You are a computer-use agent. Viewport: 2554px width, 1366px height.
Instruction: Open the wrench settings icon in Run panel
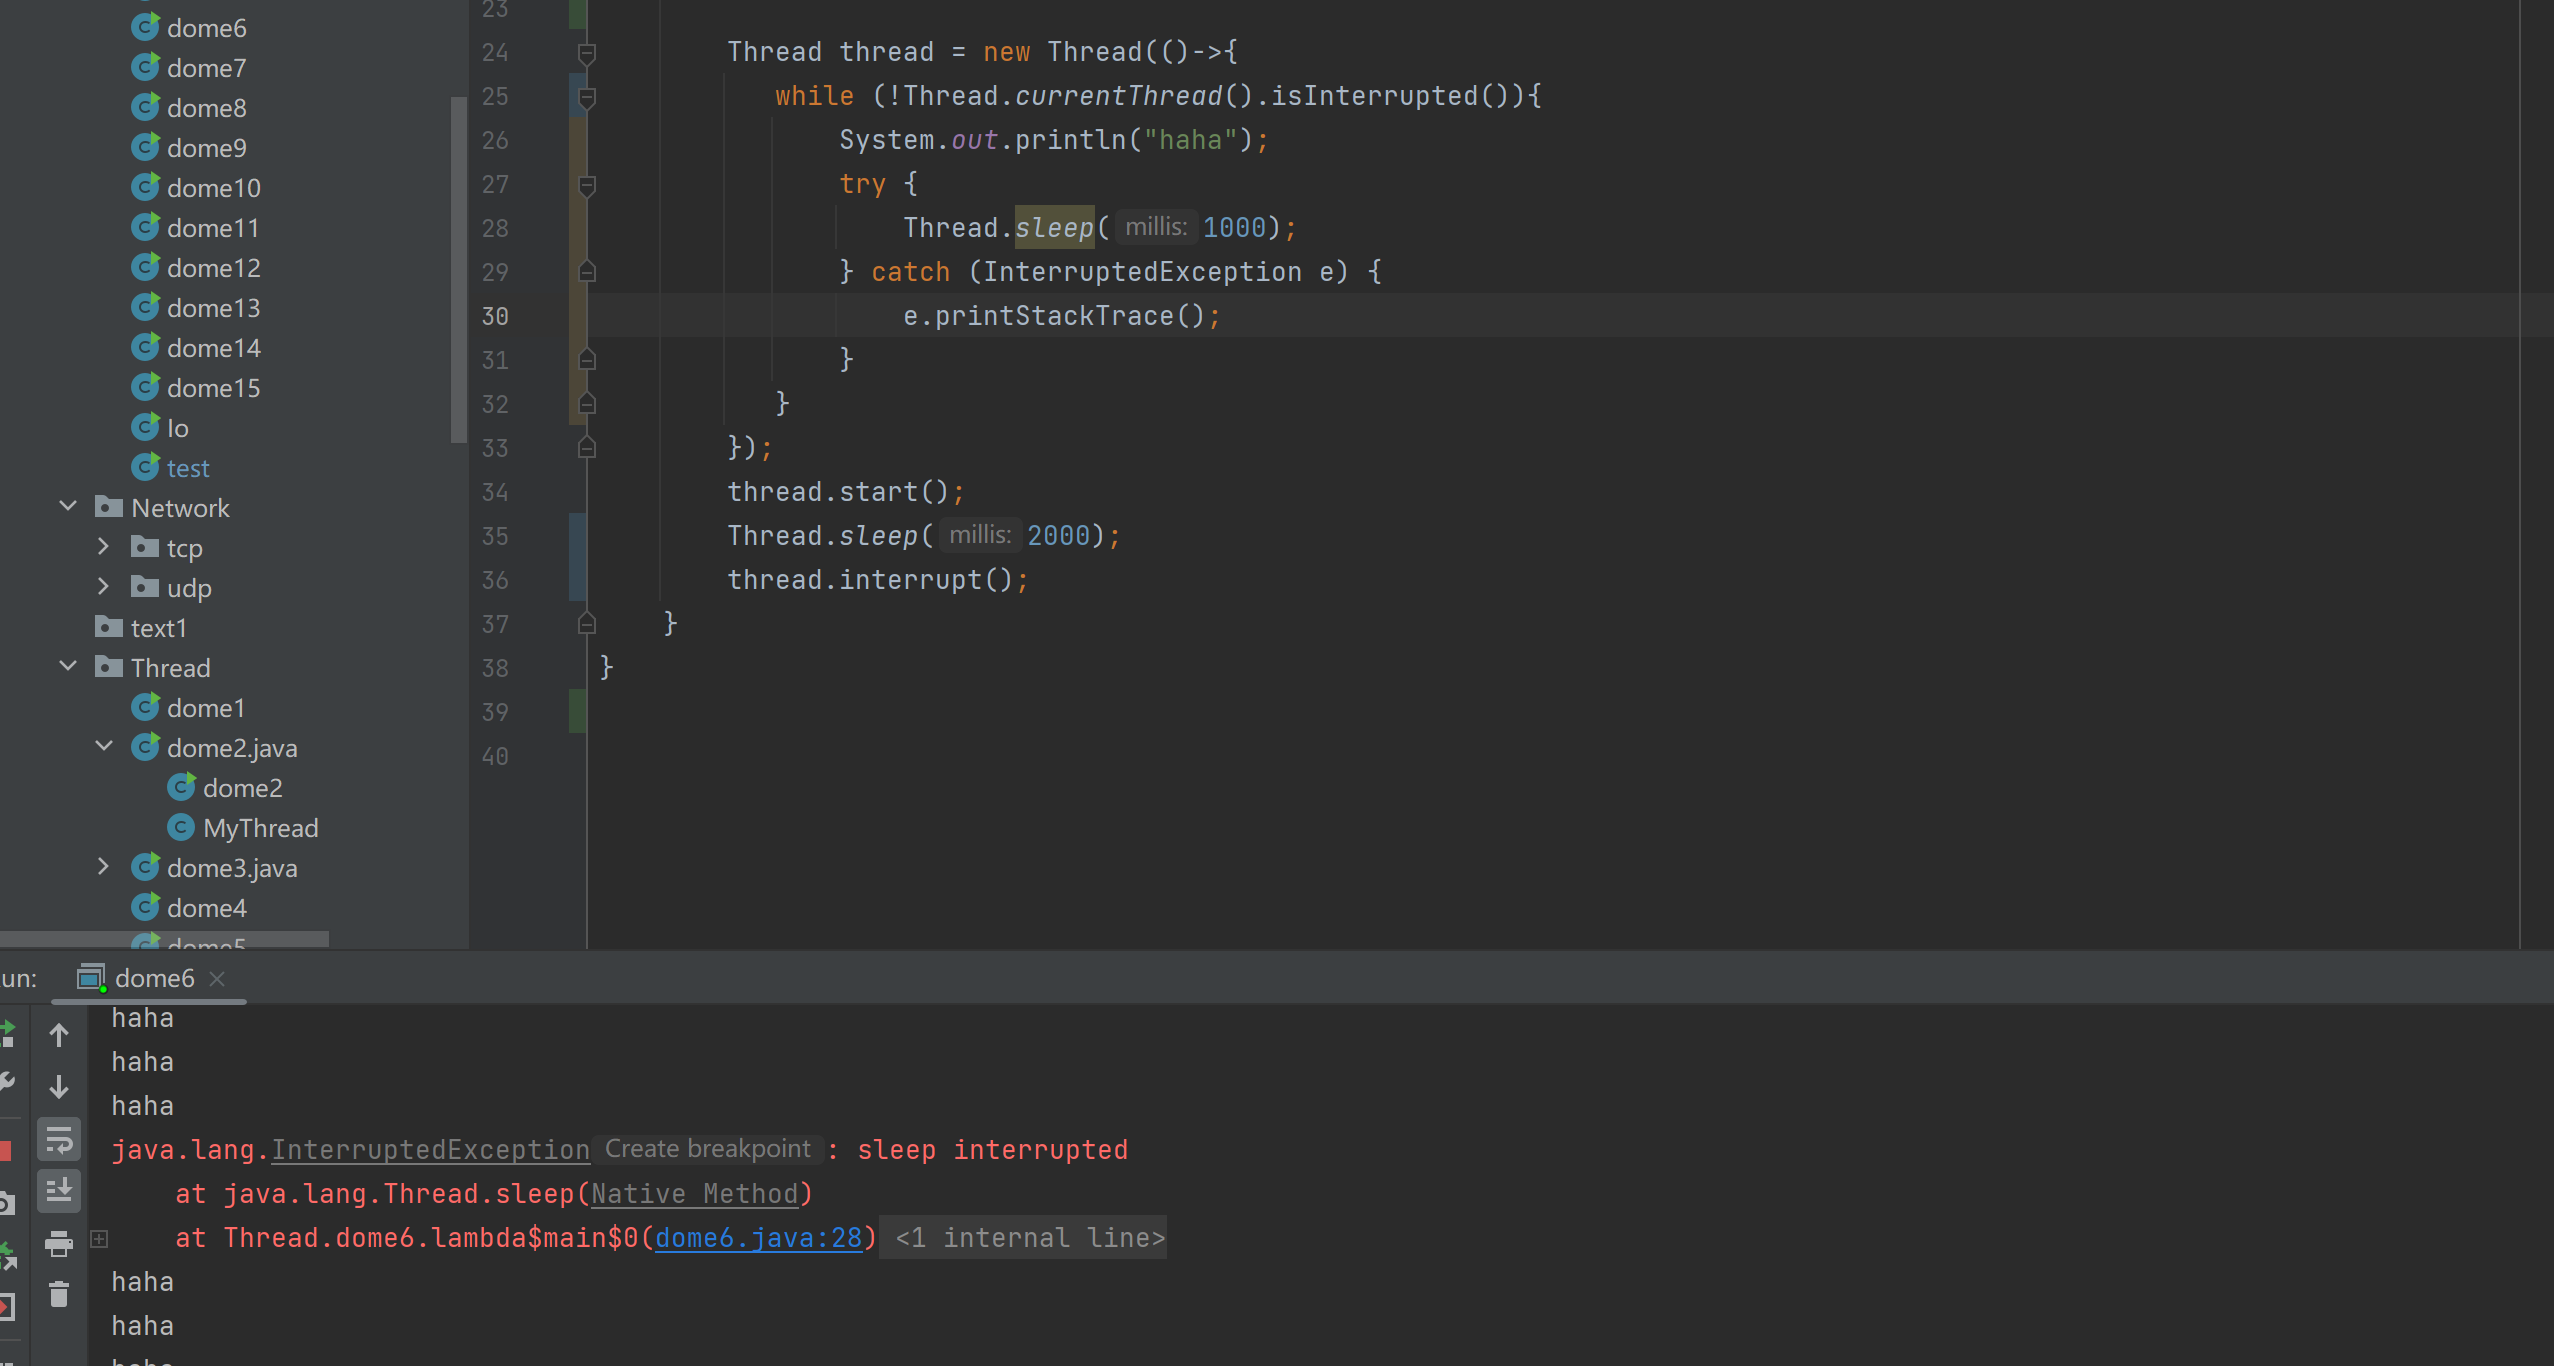pyautogui.click(x=5, y=1083)
